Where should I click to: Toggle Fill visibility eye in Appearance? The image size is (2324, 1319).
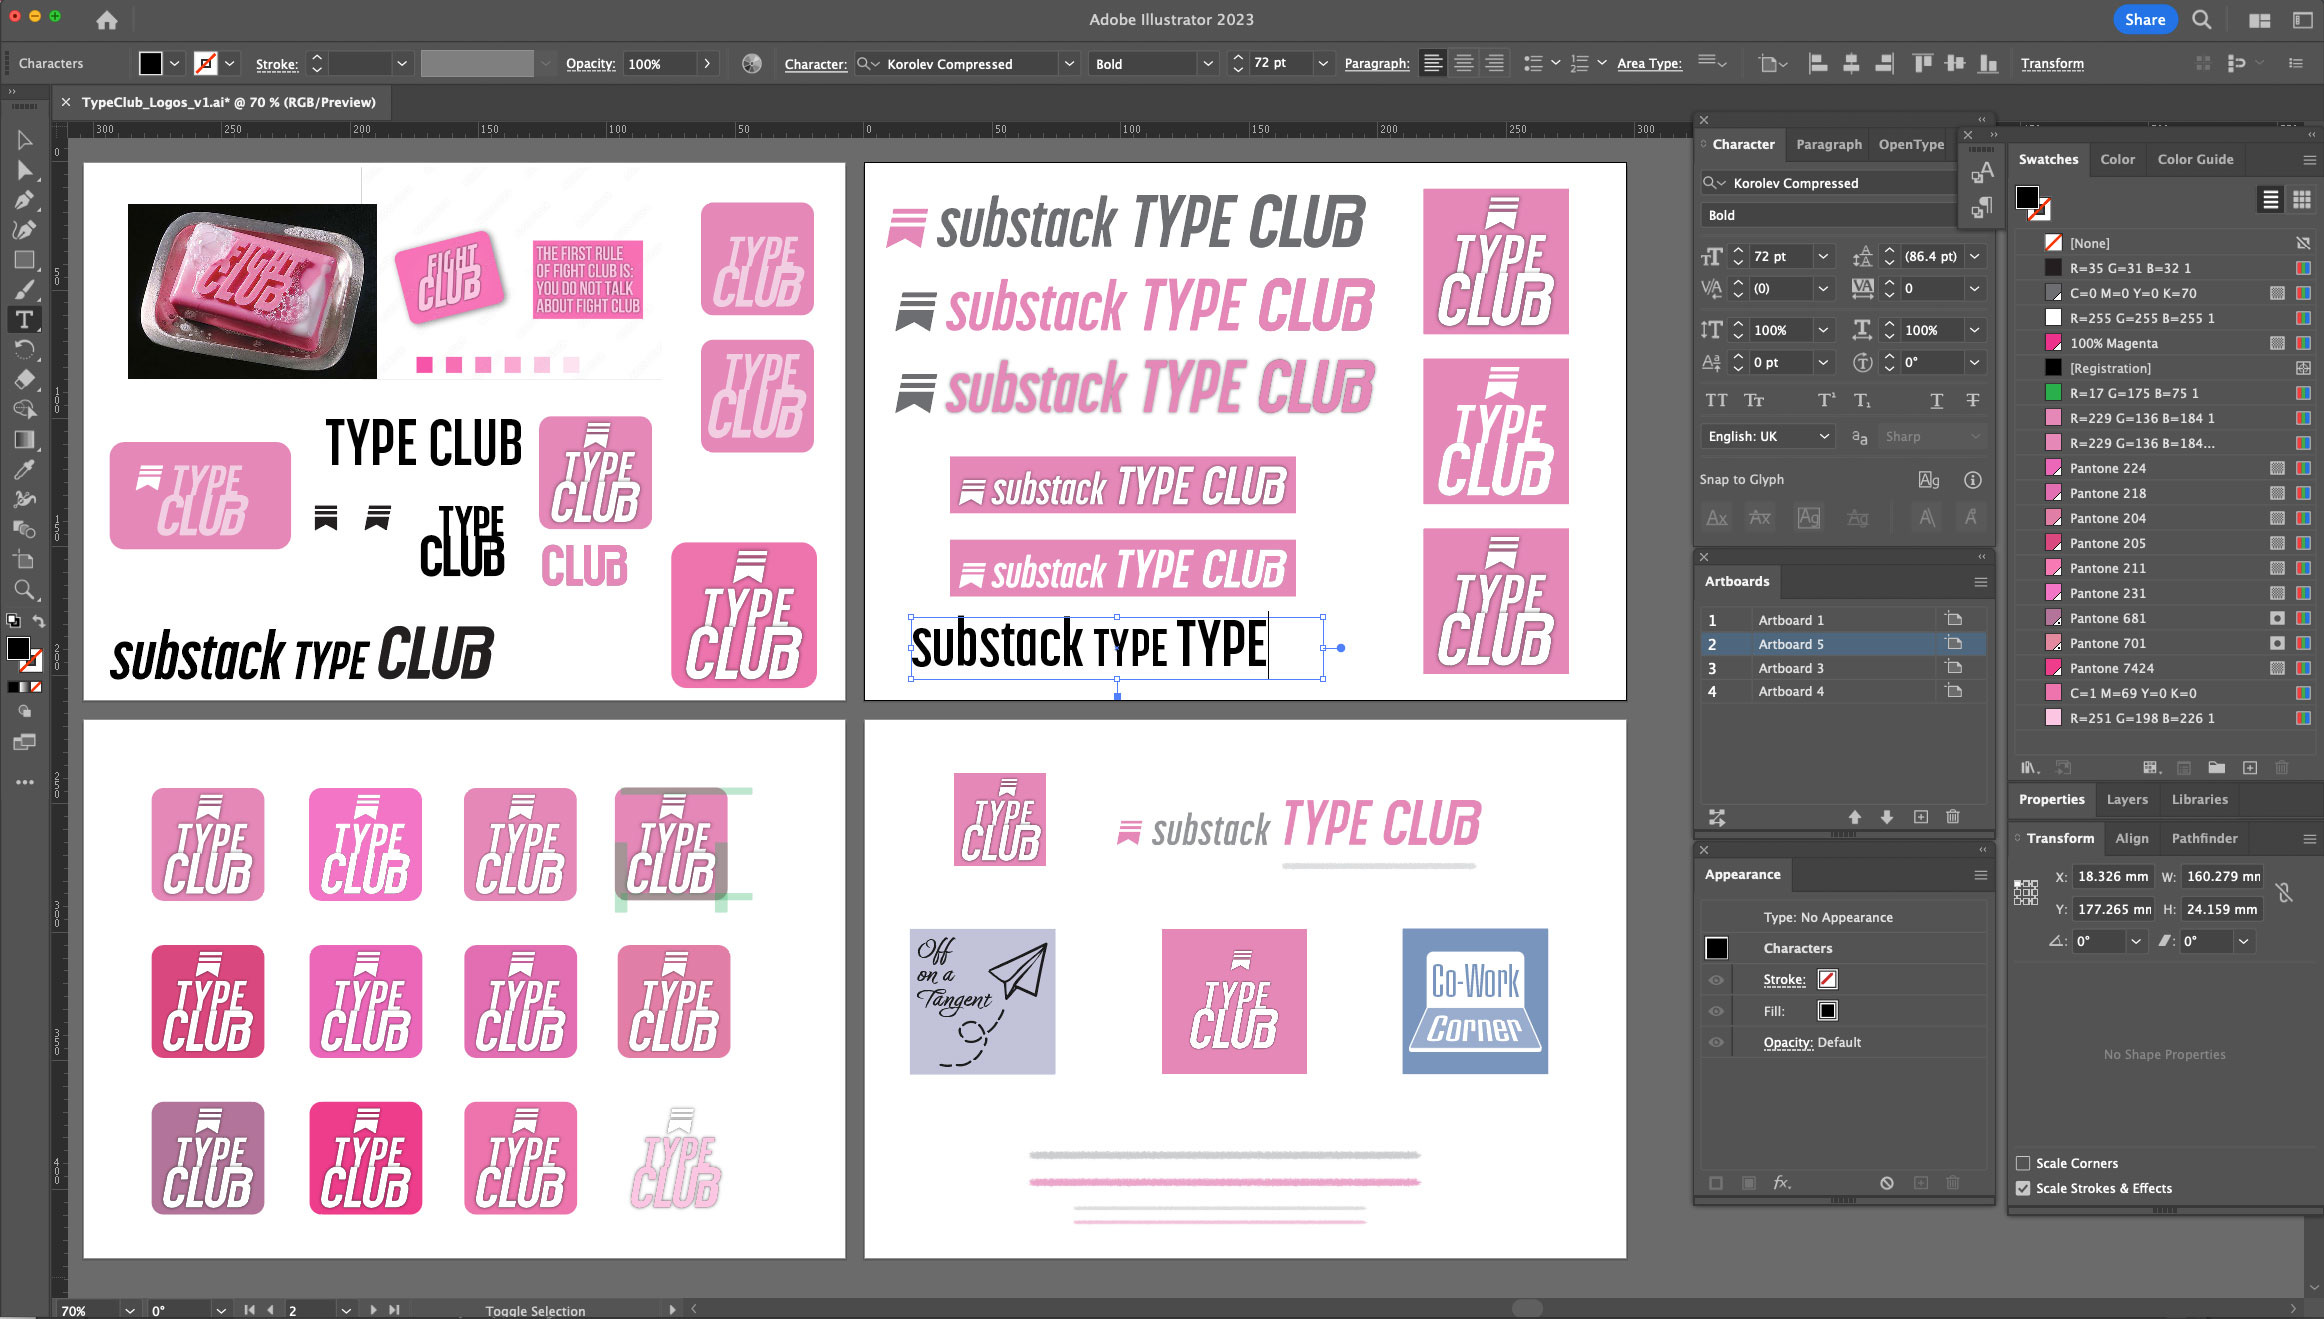point(1716,1011)
